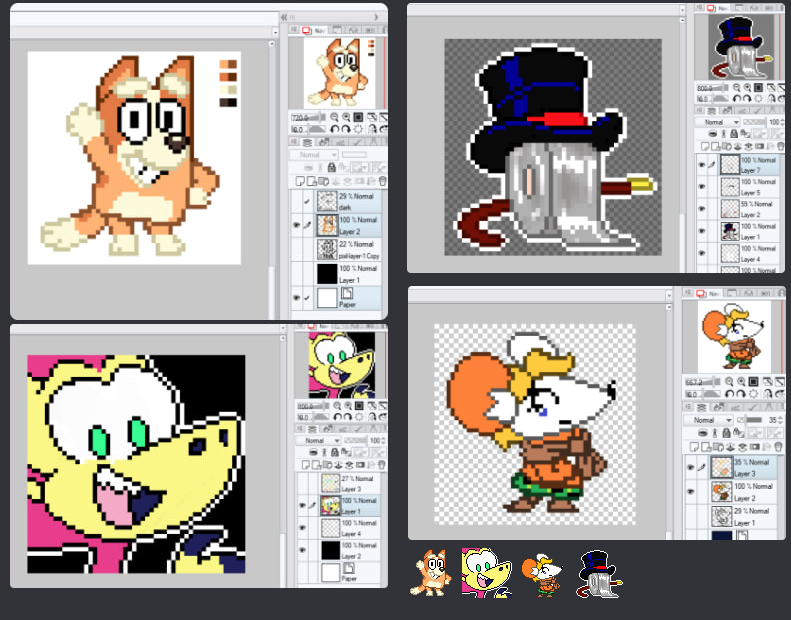Open Navigator tab in orange dog window
This screenshot has width=791, height=620.
coord(313,30)
